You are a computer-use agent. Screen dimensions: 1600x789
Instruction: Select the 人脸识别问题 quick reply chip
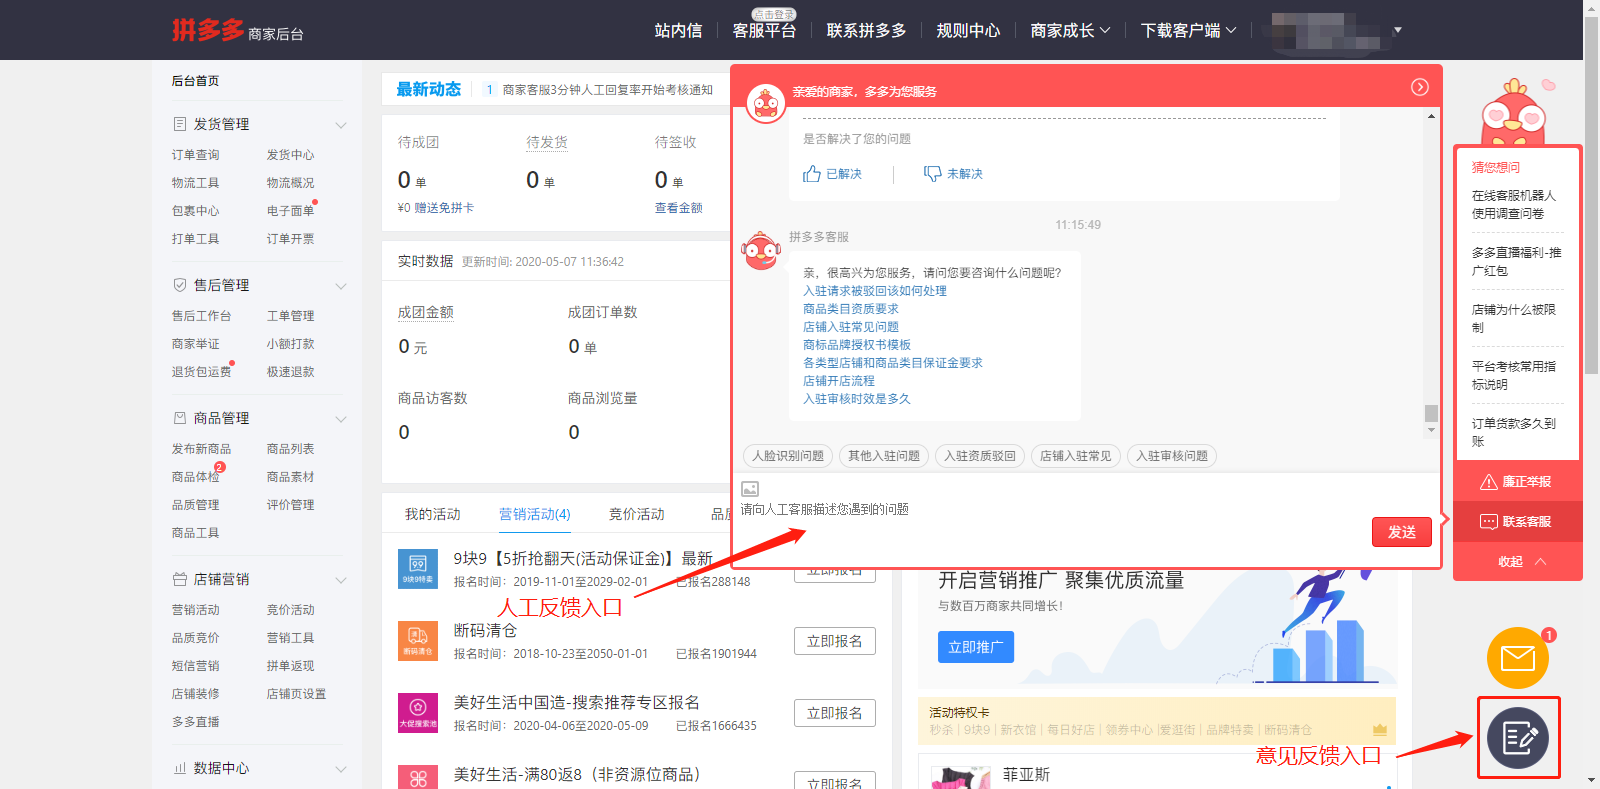[788, 456]
